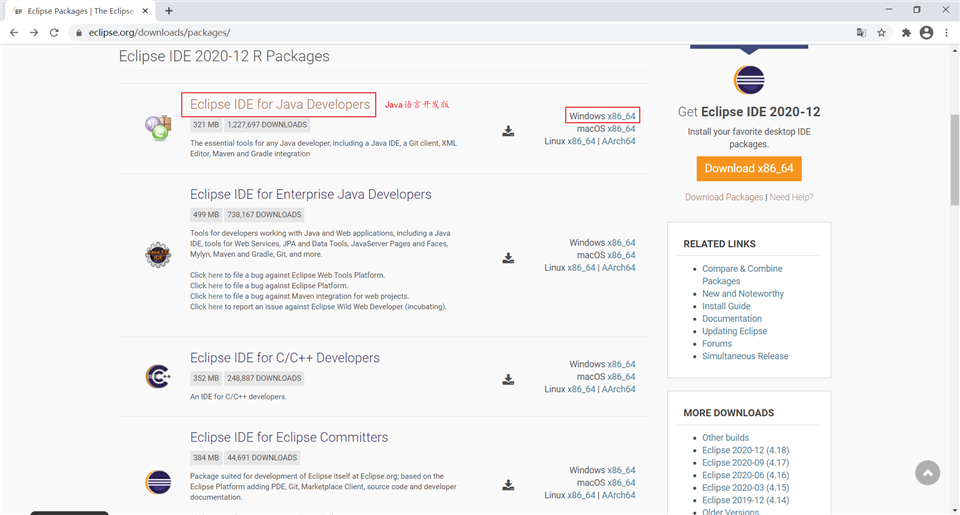The height and width of the screenshot is (515, 960).
Task: Download Windows x86_64 for C/C++ Developers
Action: point(621,364)
